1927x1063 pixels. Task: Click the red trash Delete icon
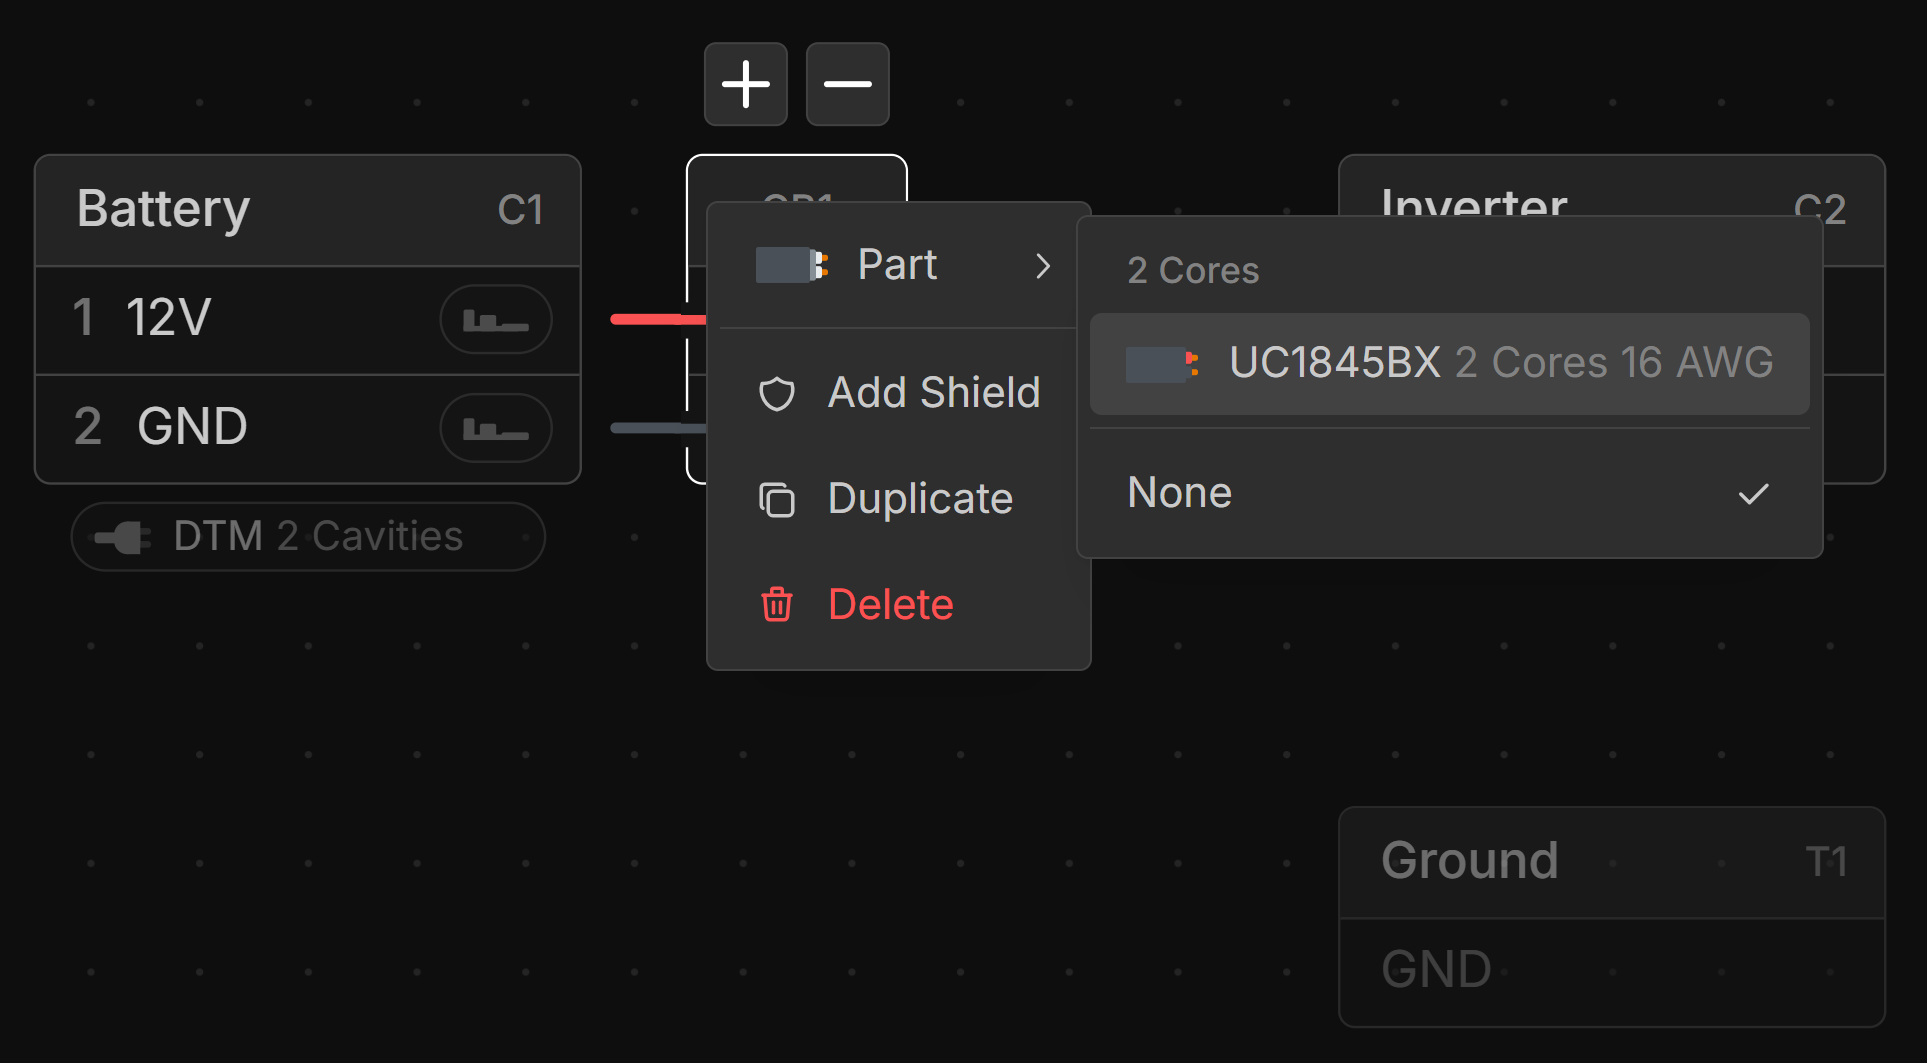[x=777, y=605]
